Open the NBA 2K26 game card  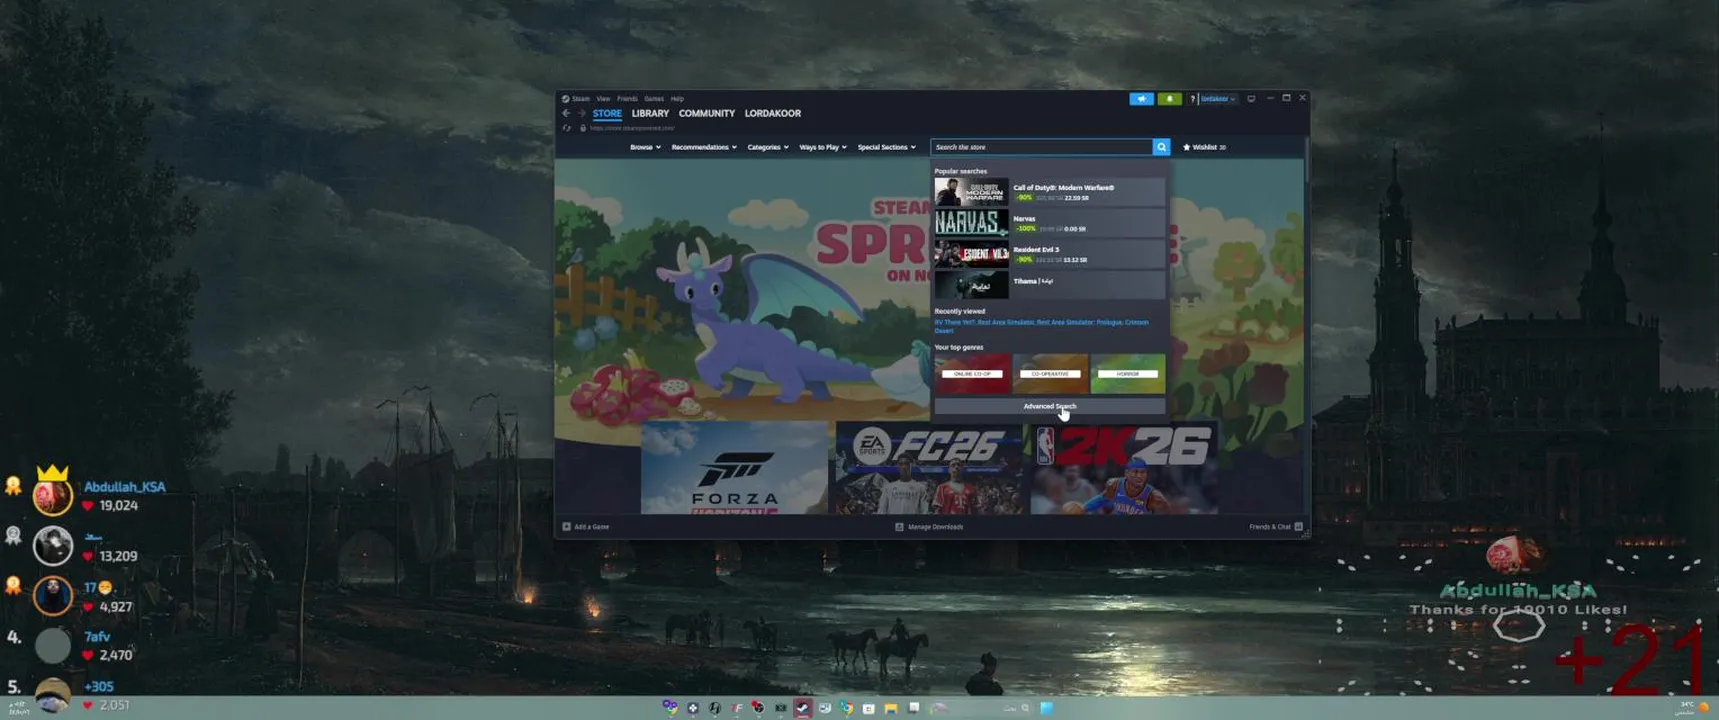pos(1124,468)
